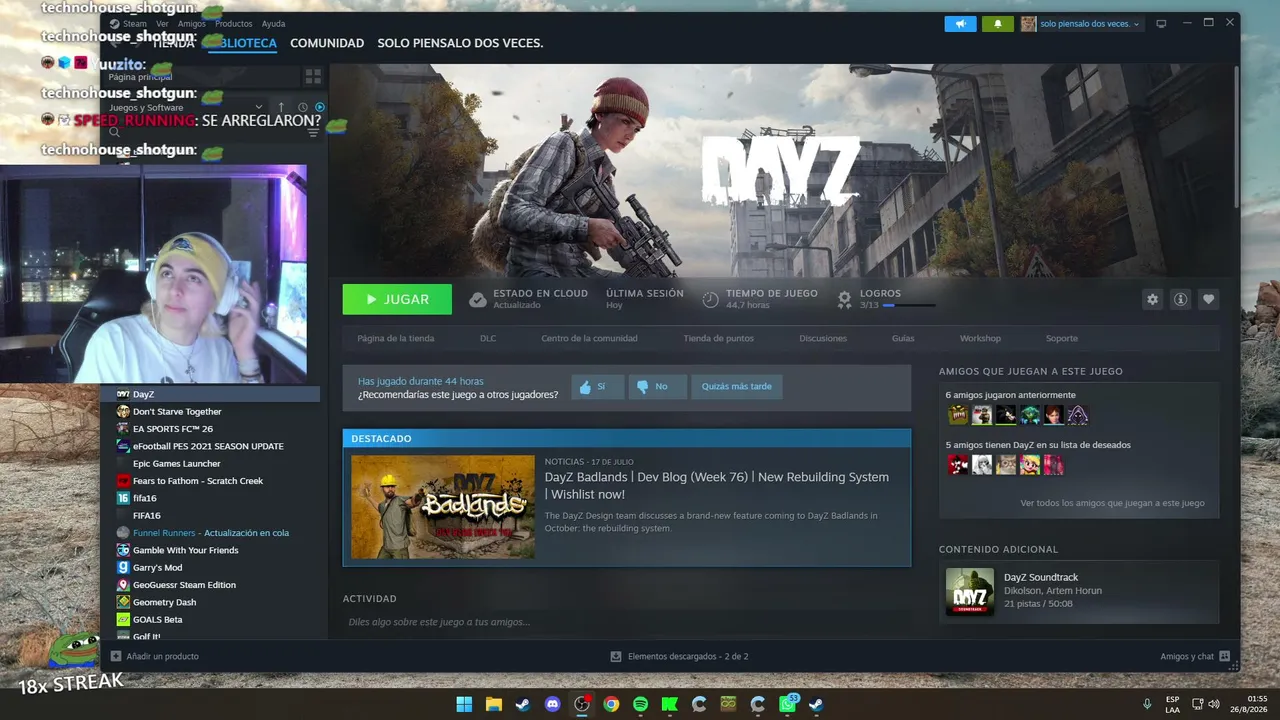1280x720 pixels.
Task: Open the Productos menu
Action: (234, 24)
